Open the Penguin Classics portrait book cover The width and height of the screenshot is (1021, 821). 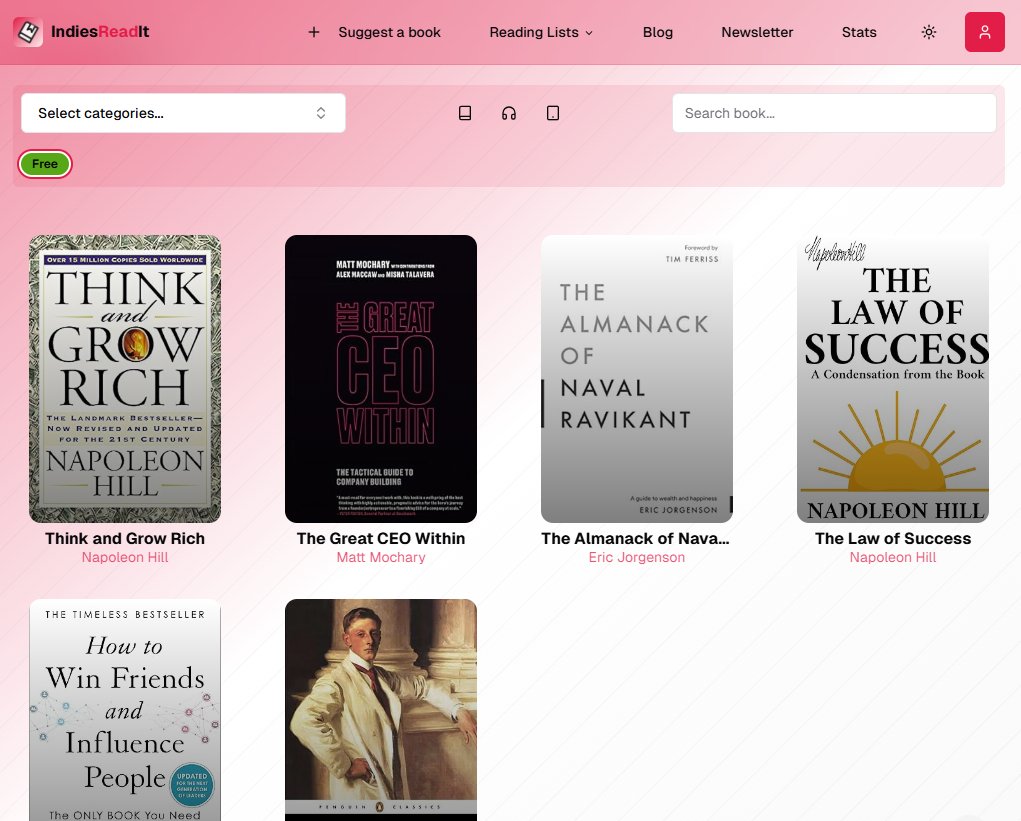click(381, 710)
